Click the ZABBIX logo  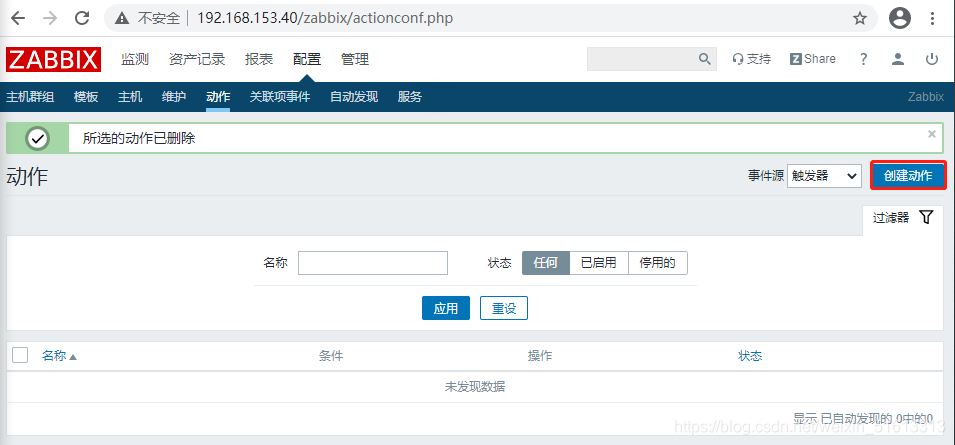pos(54,59)
